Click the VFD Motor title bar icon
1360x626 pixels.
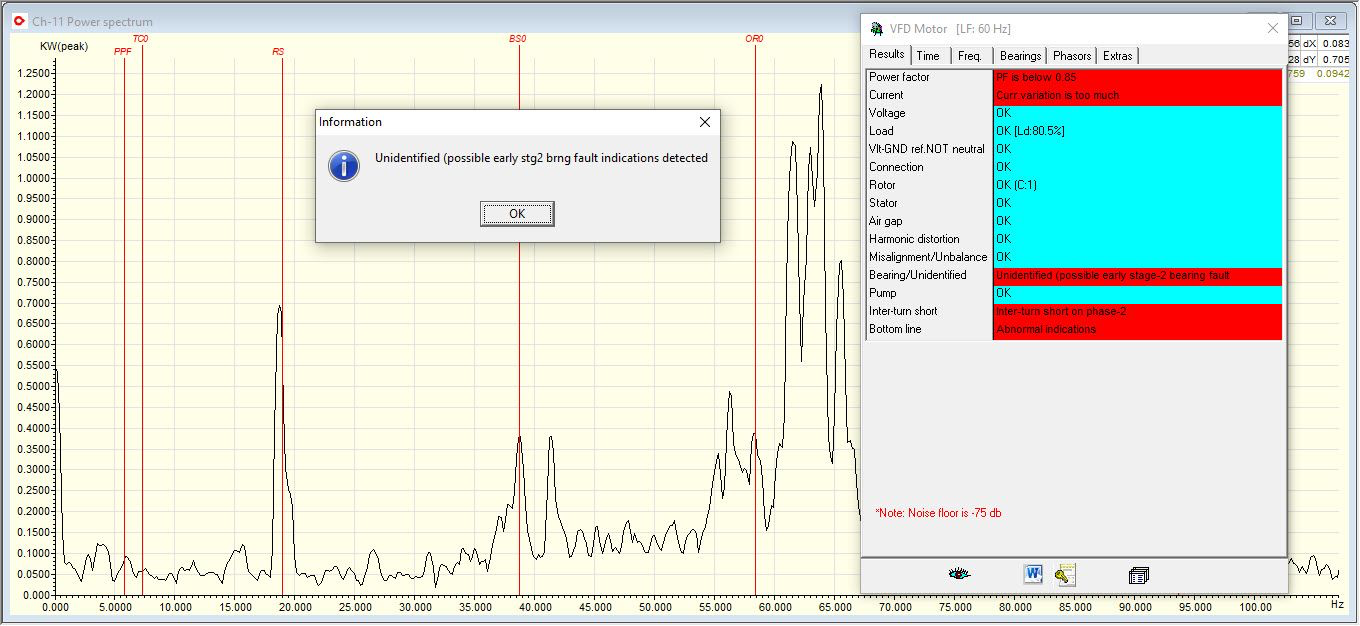coord(875,28)
